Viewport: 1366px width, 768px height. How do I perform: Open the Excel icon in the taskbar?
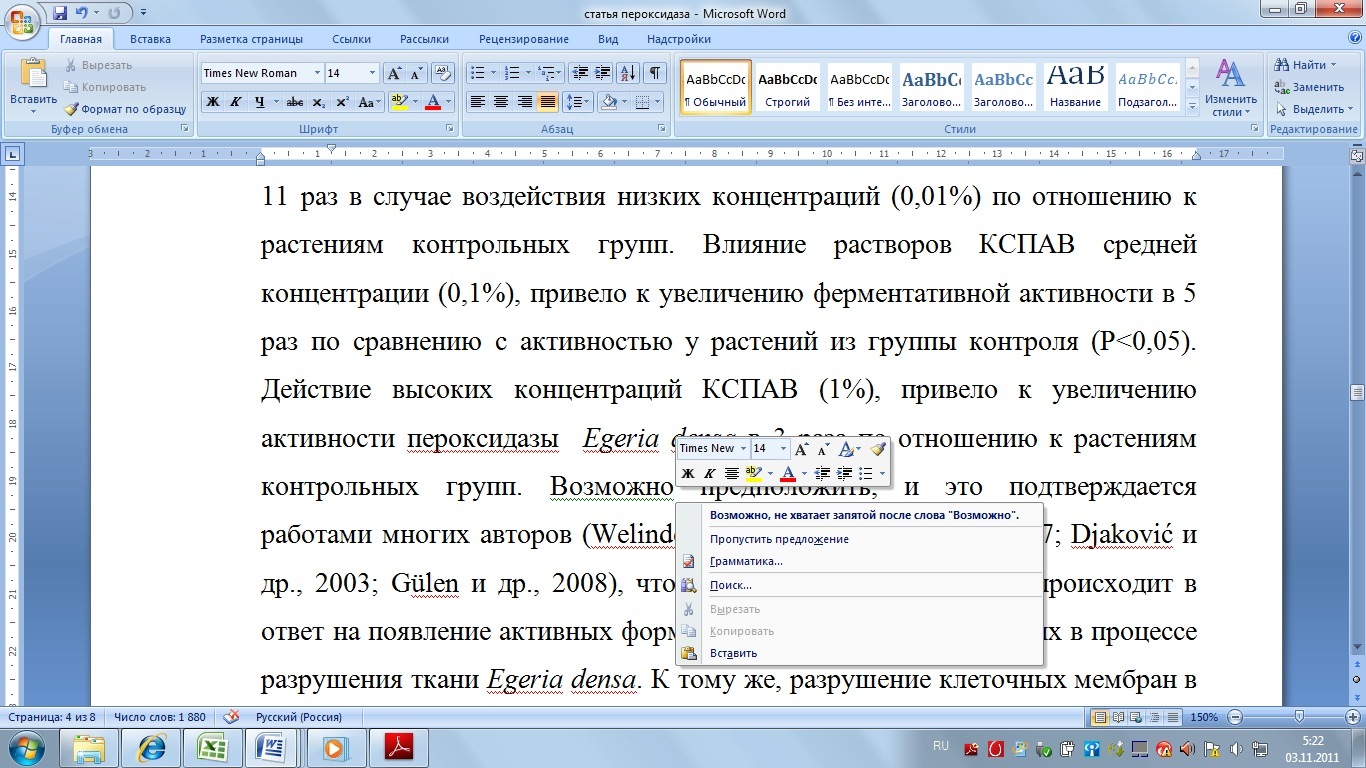210,747
